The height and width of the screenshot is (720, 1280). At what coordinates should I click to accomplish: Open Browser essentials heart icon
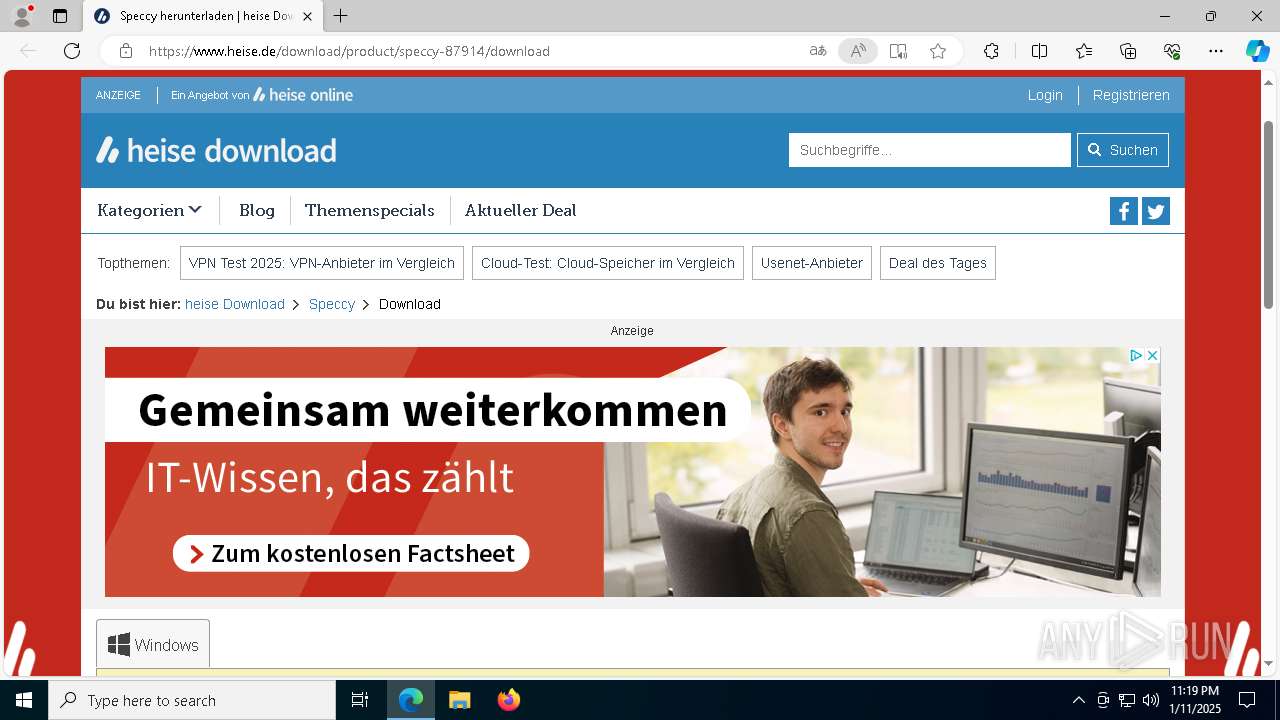click(1172, 51)
